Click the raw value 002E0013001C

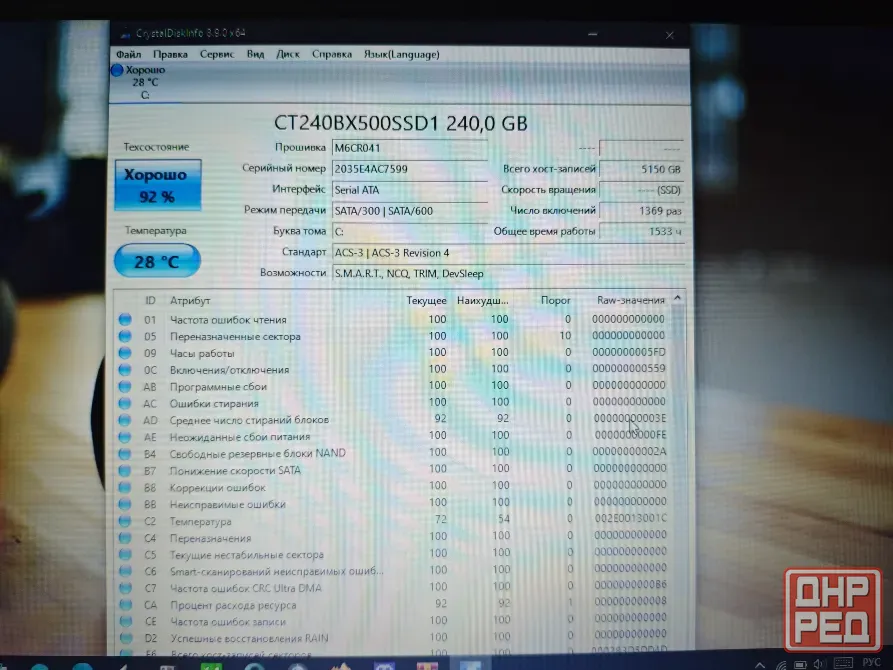(630, 518)
